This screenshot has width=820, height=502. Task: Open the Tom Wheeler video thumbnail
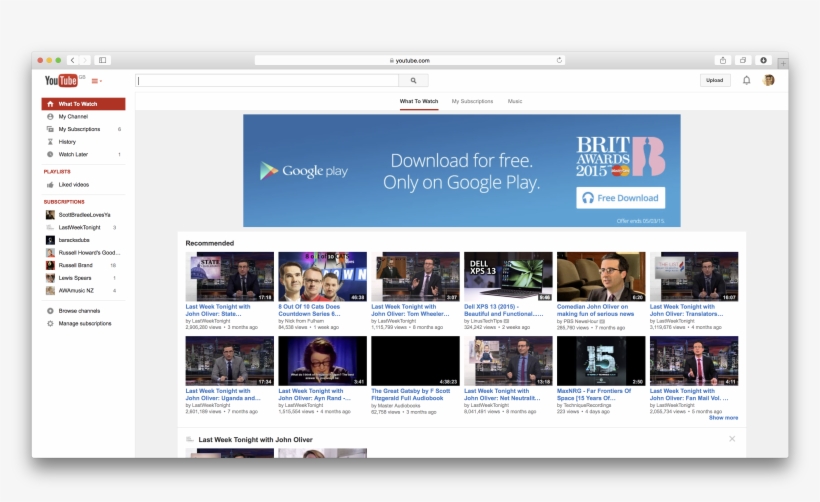(x=415, y=276)
